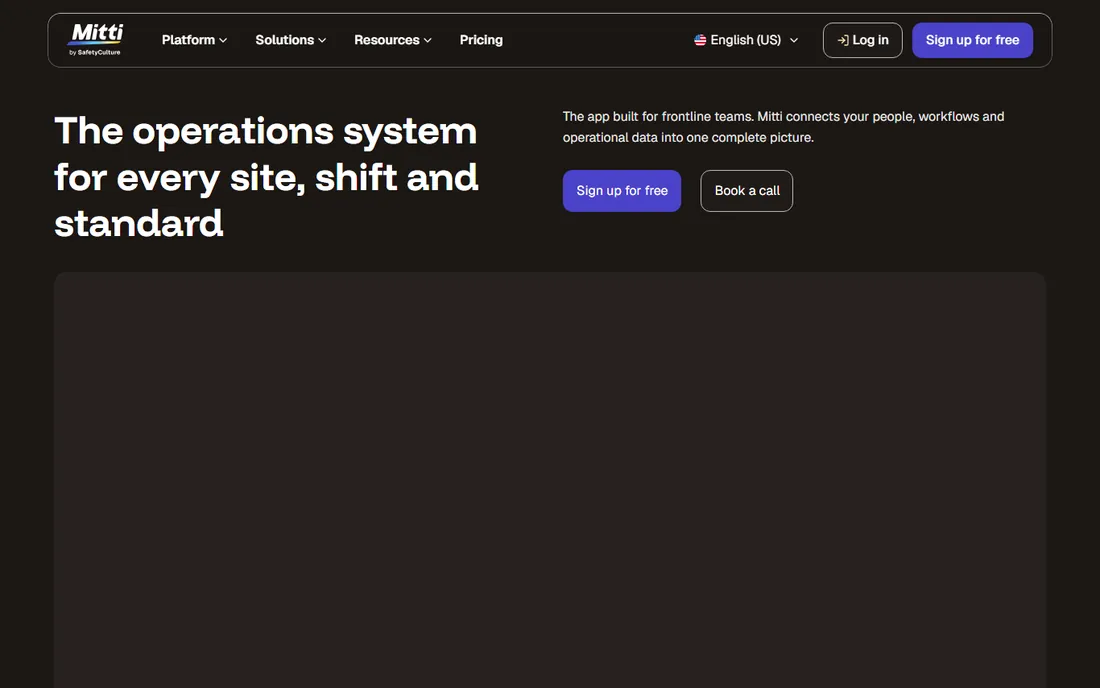Click the 'The app built for frontline teams' paragraph
This screenshot has height=688, width=1100.
(783, 127)
